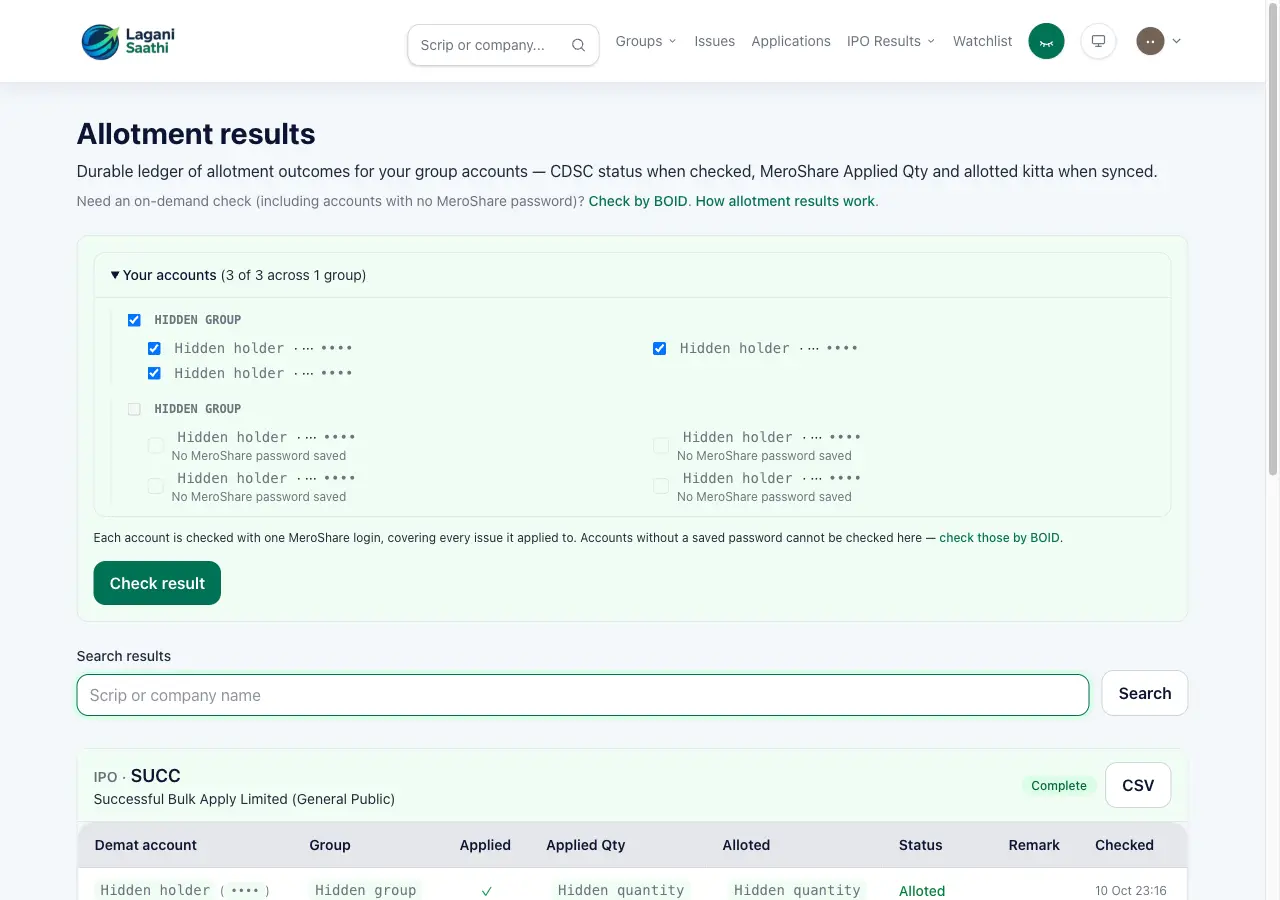This screenshot has width=1280, height=900.
Task: Follow the check those by BOID link
Action: click(999, 538)
